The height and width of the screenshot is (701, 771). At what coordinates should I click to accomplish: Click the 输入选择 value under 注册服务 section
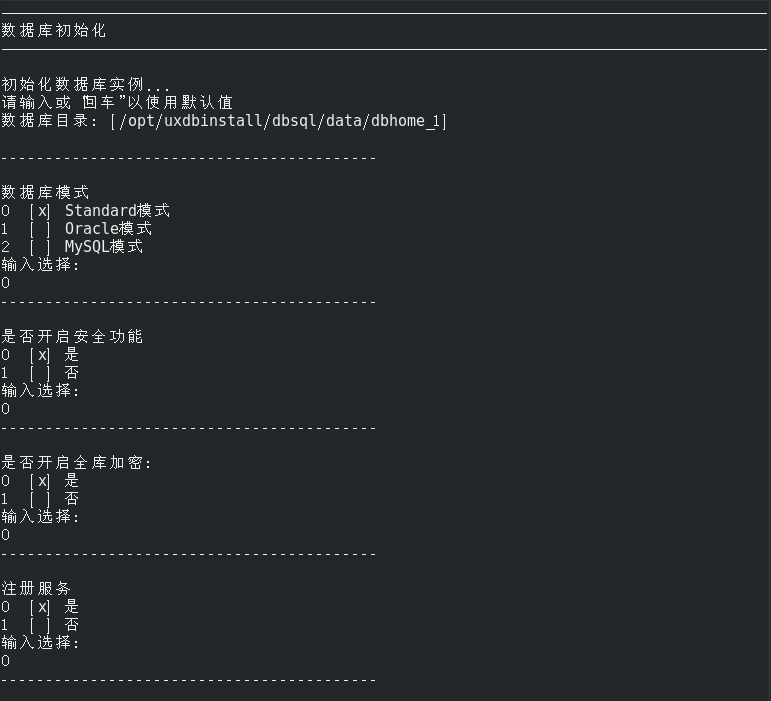coord(6,661)
